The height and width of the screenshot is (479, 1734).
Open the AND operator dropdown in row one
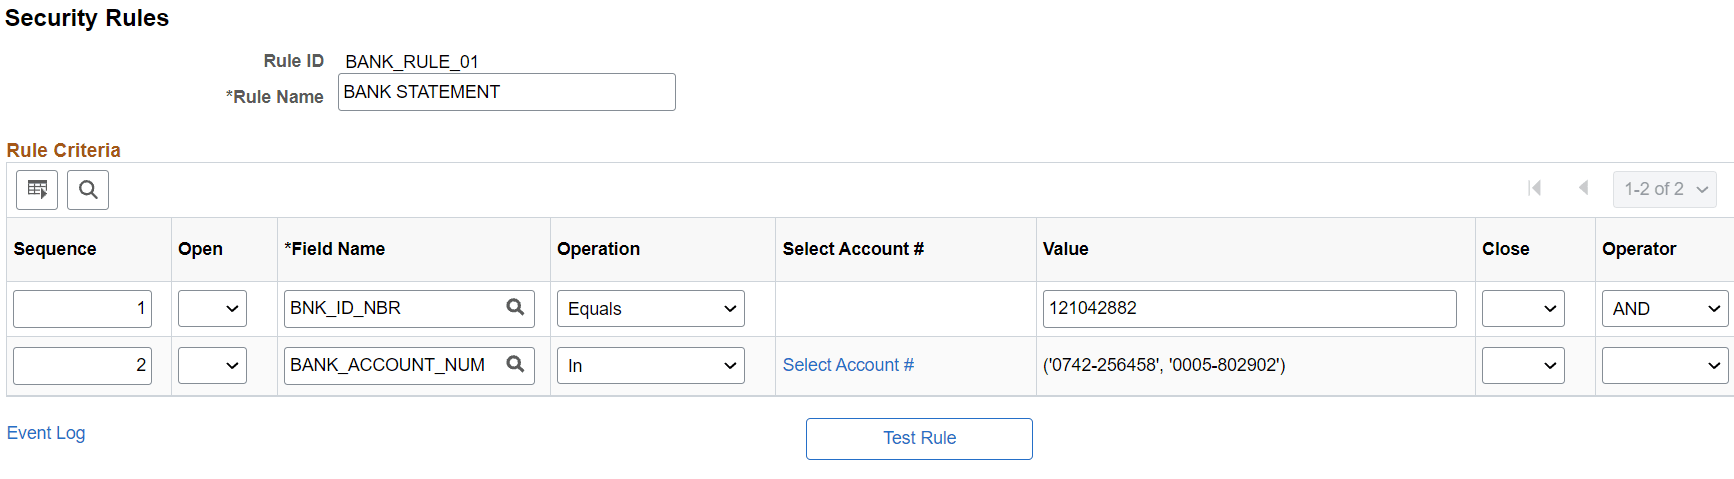click(x=1664, y=309)
